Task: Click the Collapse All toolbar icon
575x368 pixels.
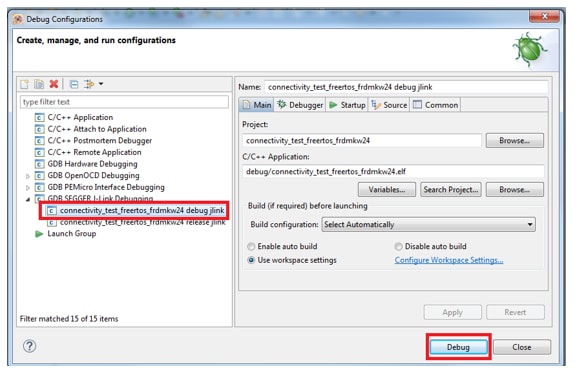Action: (74, 84)
